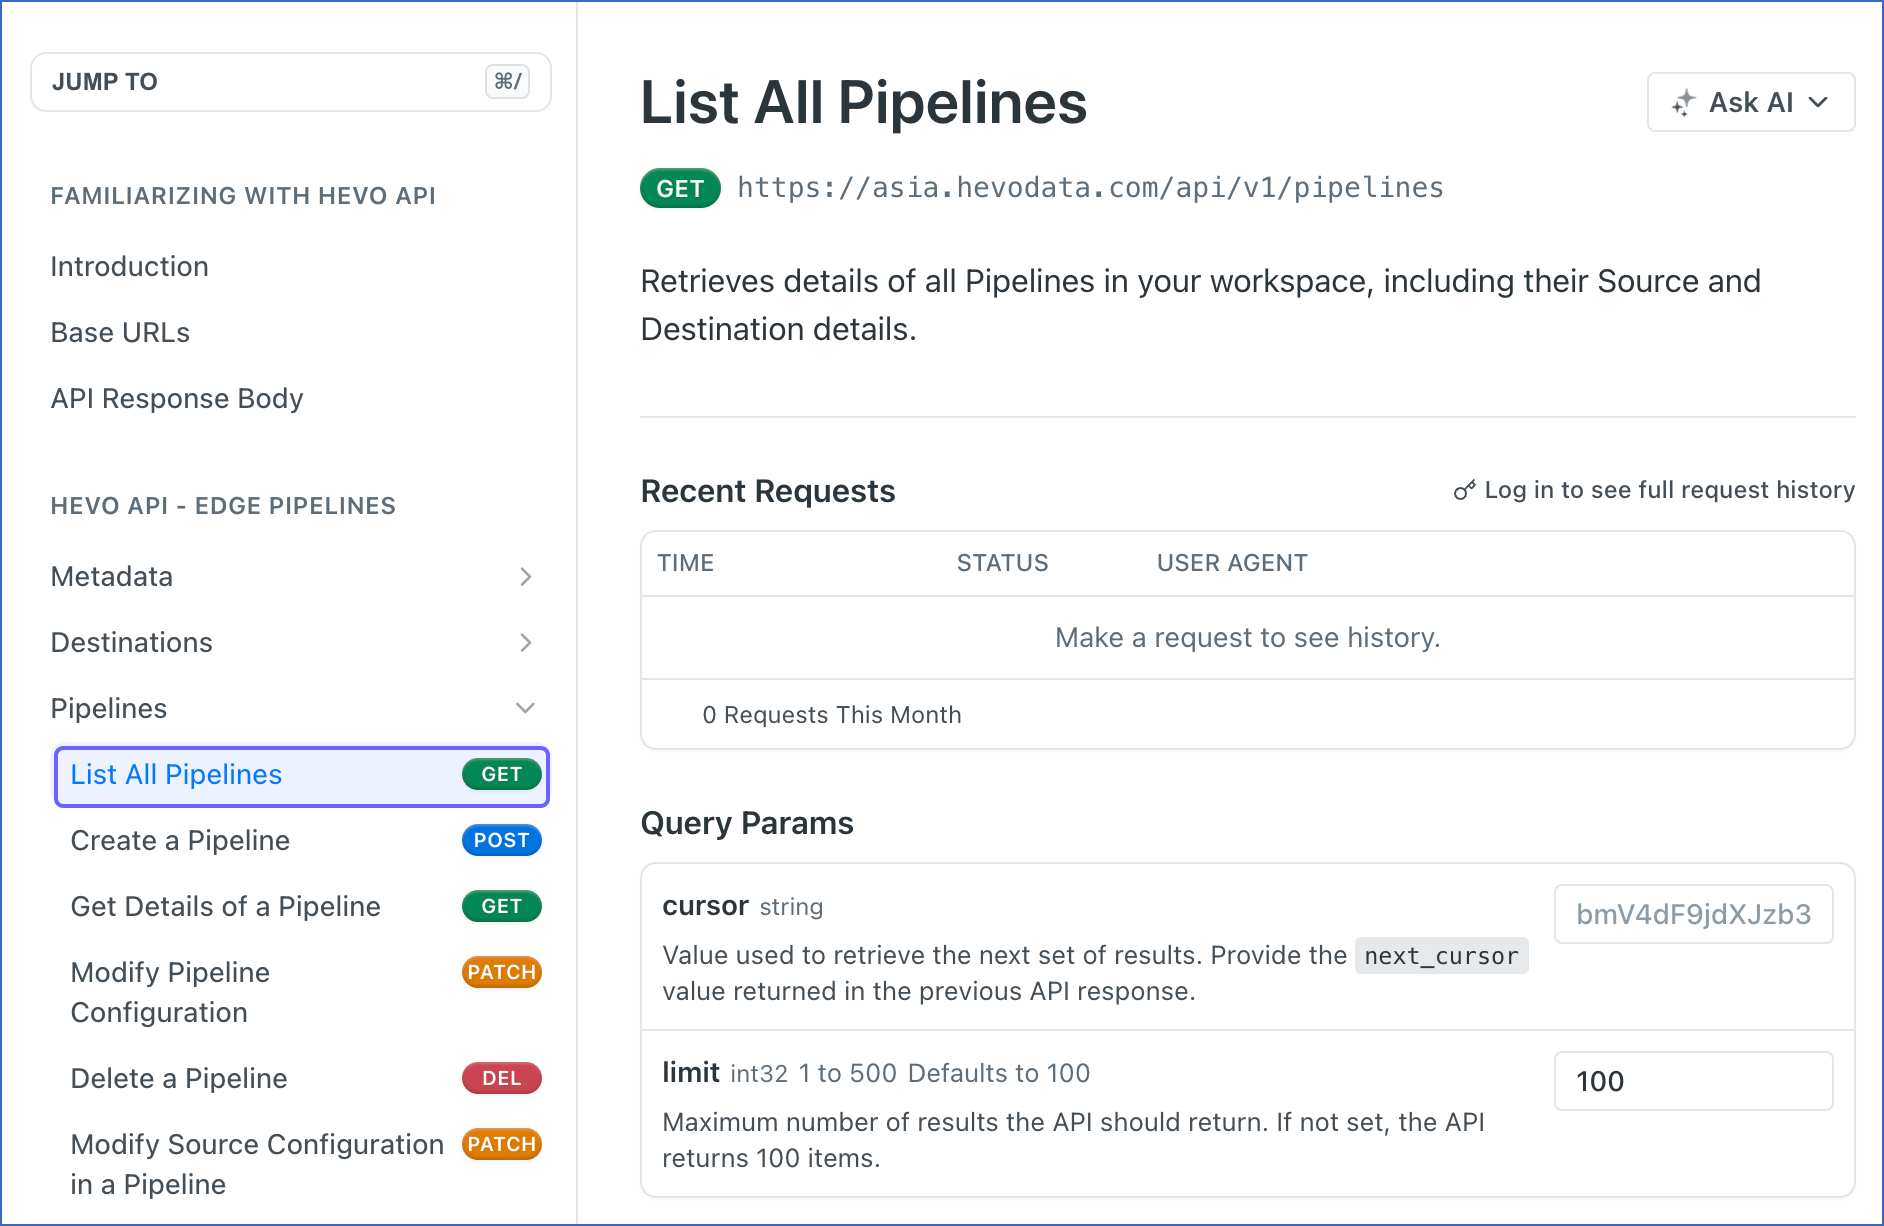This screenshot has width=1884, height=1226.
Task: Click the 'Make a request to see history.' text
Action: [1248, 638]
